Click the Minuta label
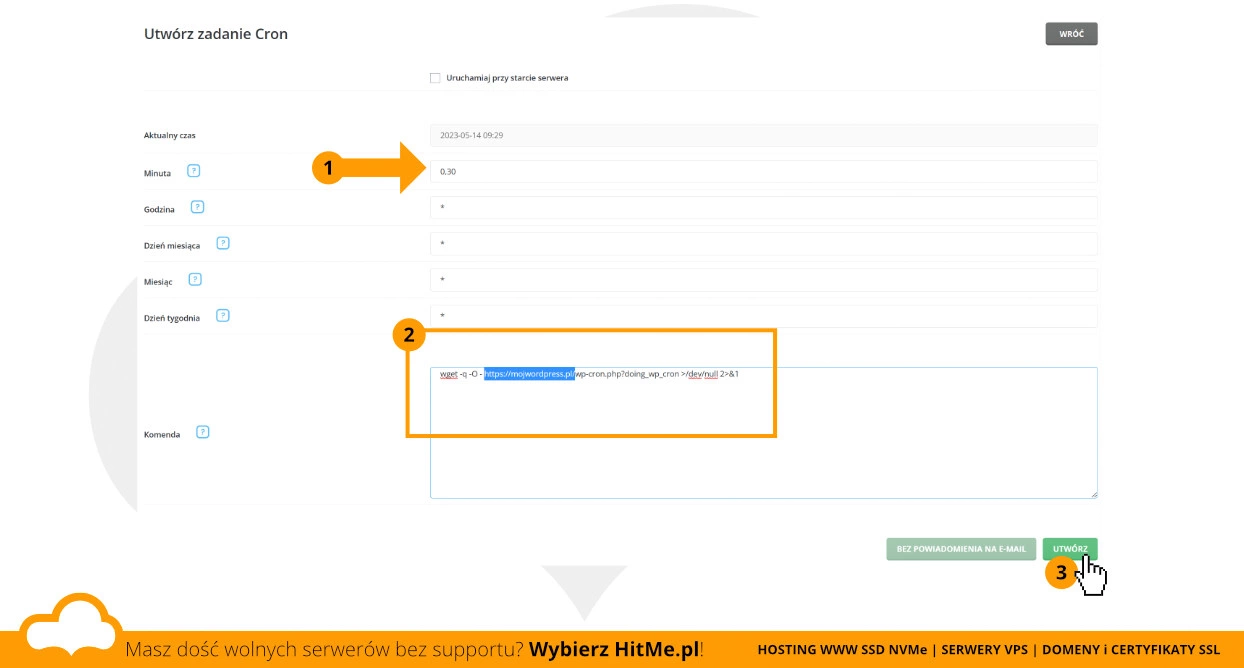 coord(158,173)
